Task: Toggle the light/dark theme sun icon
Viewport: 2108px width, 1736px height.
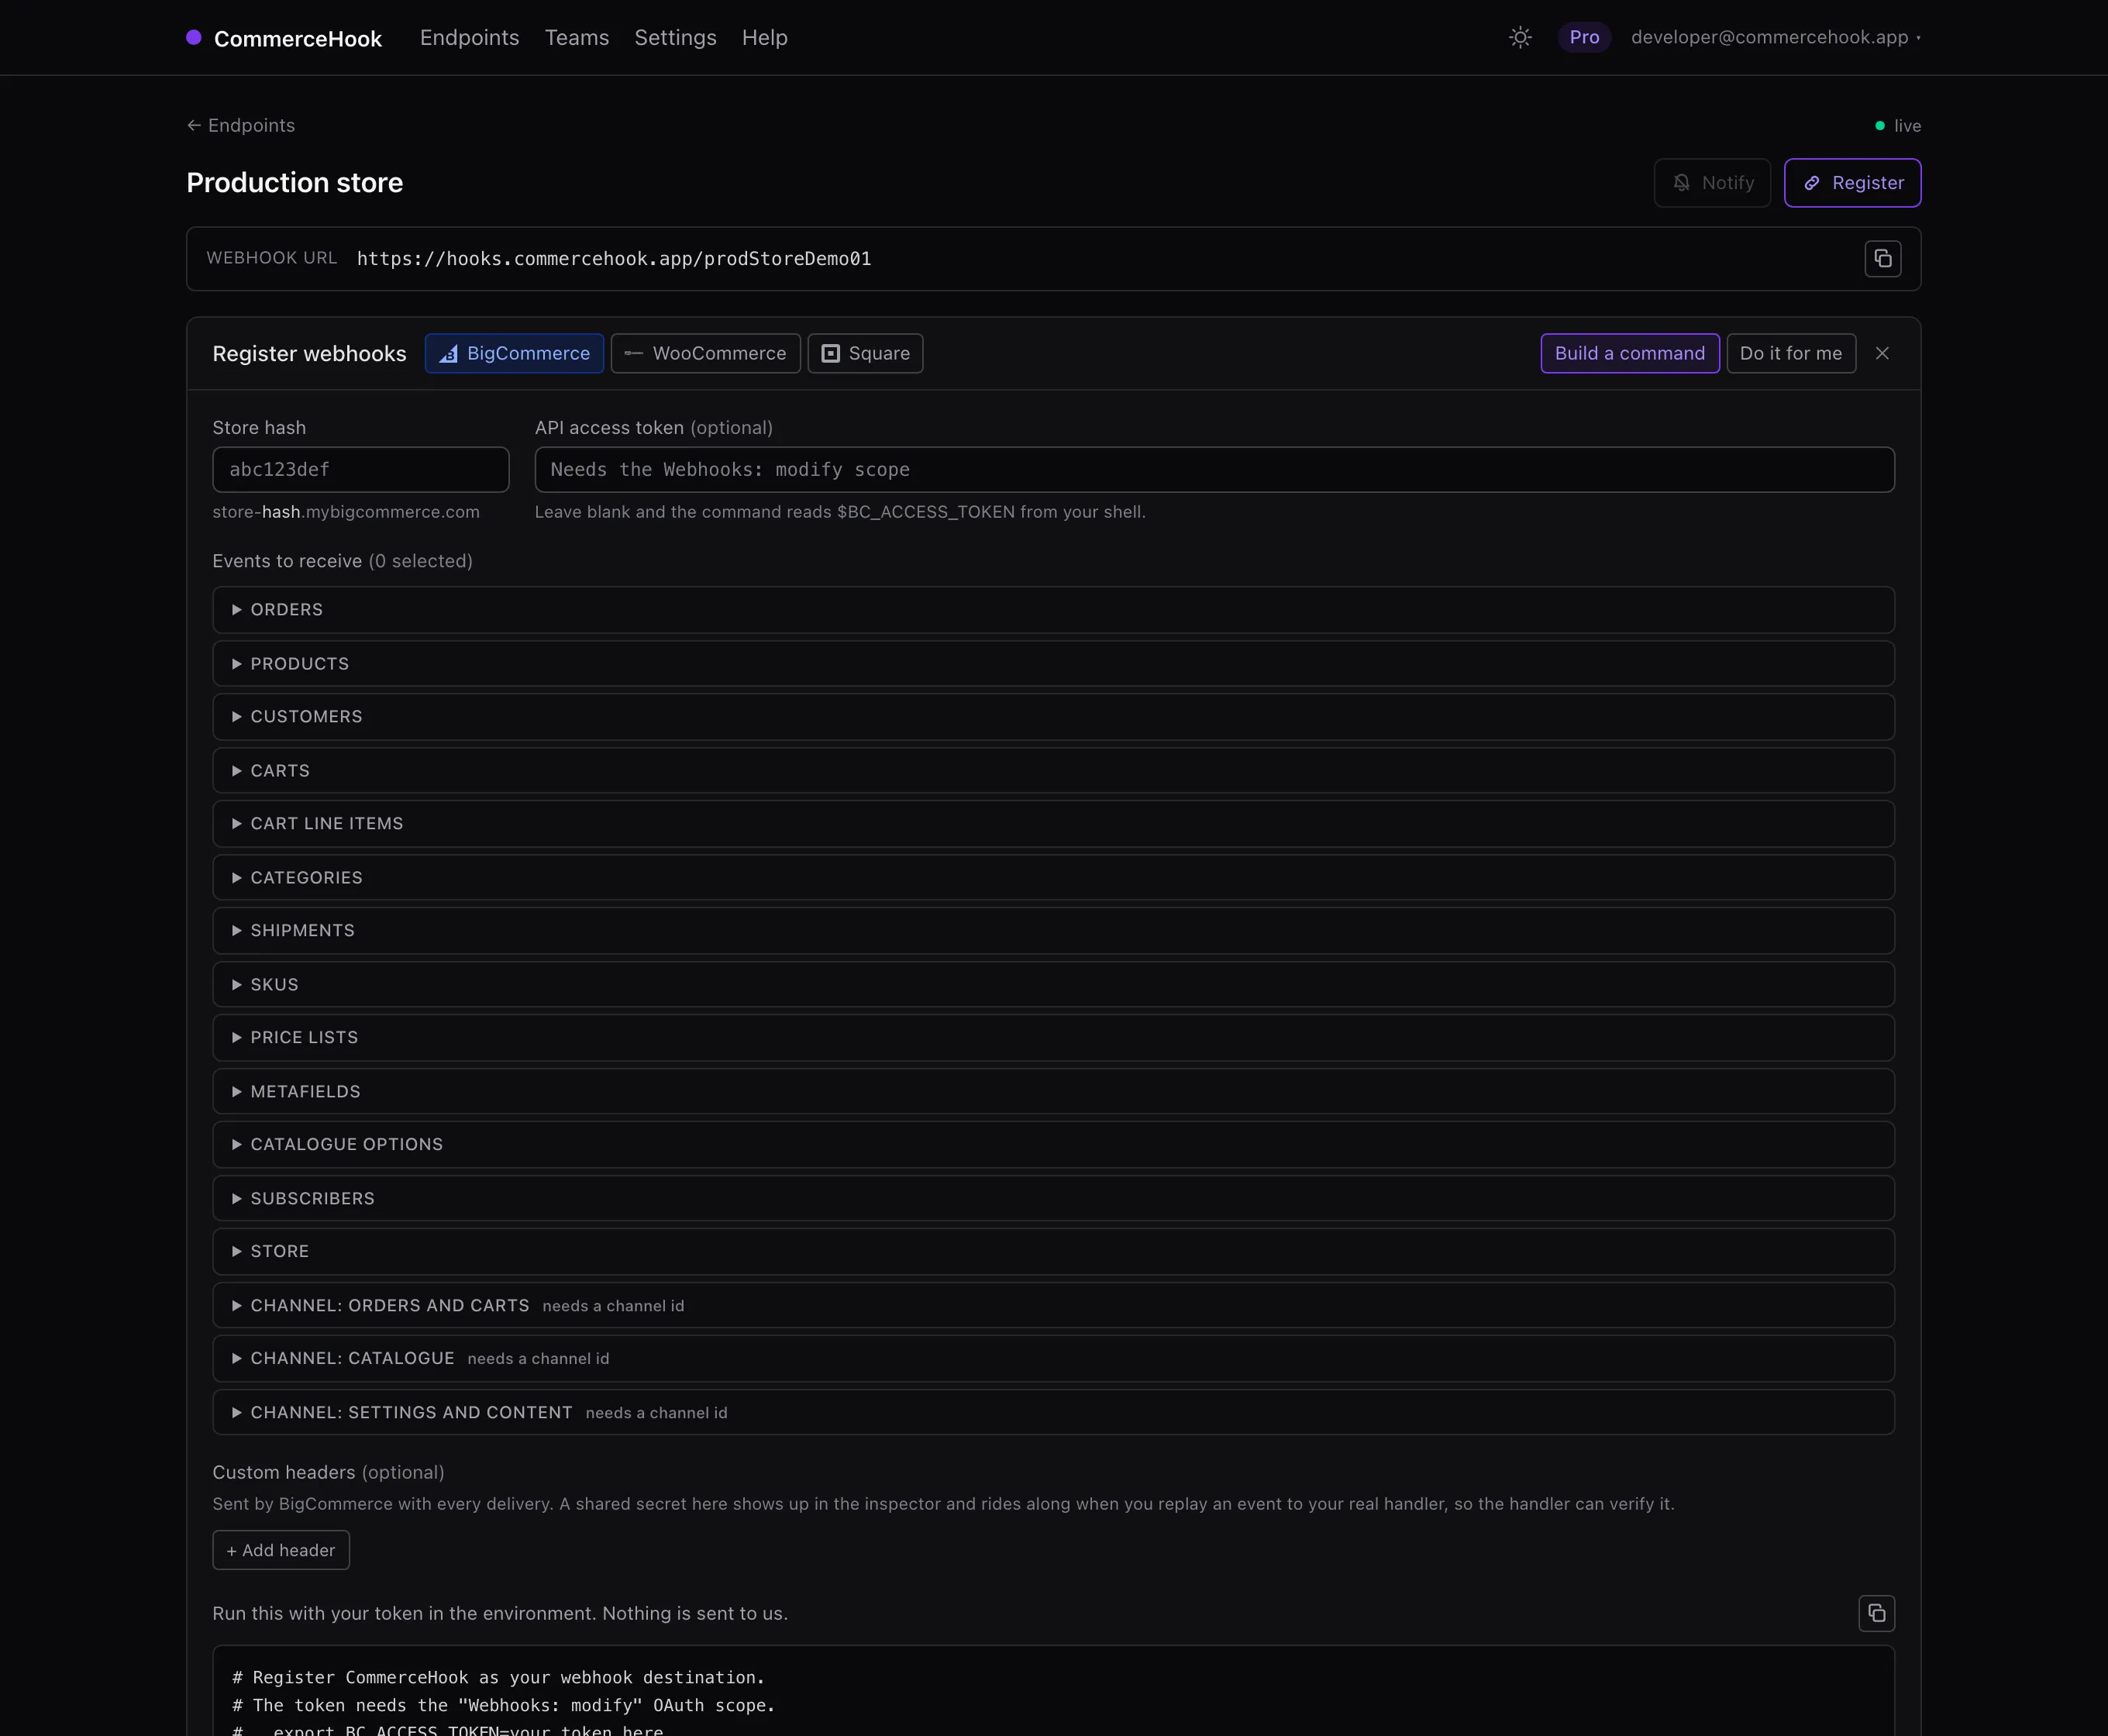Action: (1520, 38)
